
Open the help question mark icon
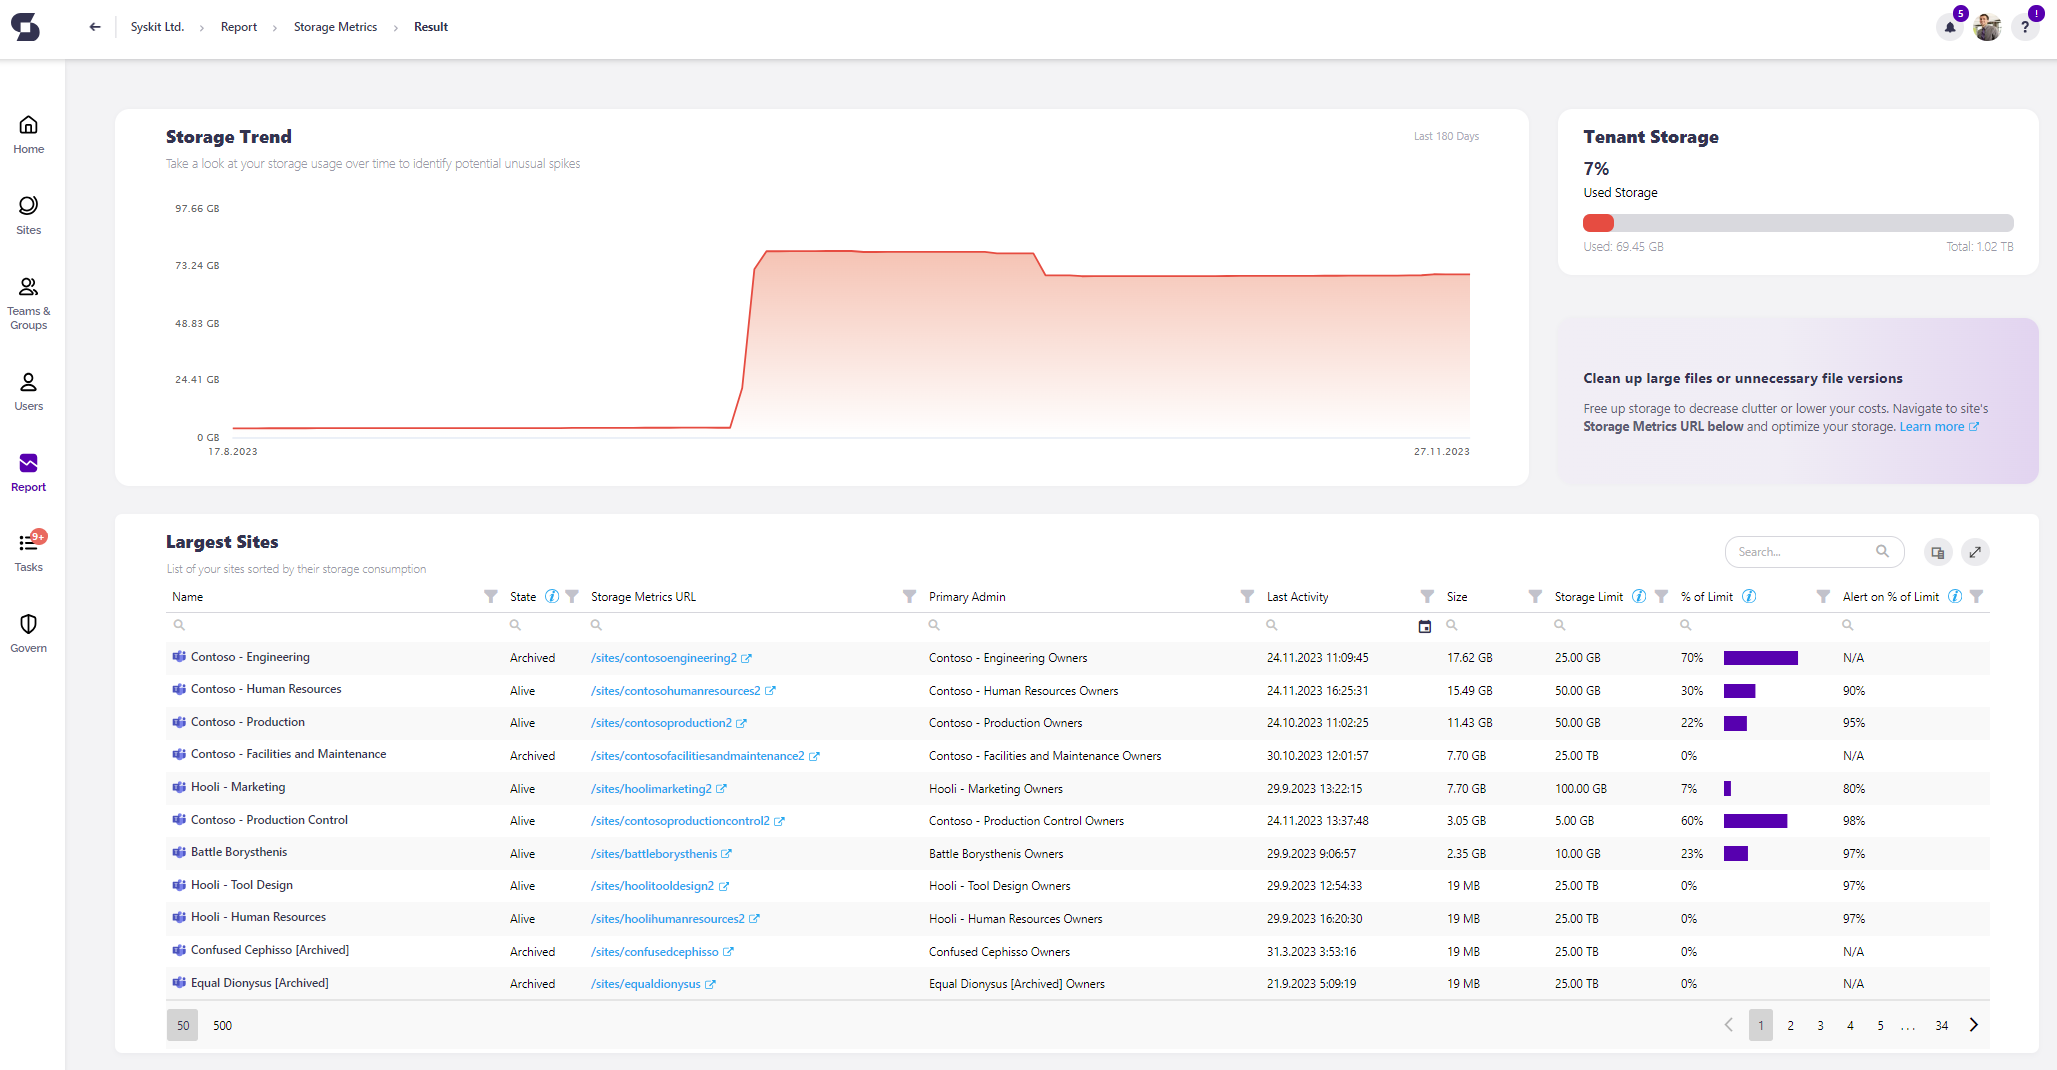click(x=2025, y=27)
